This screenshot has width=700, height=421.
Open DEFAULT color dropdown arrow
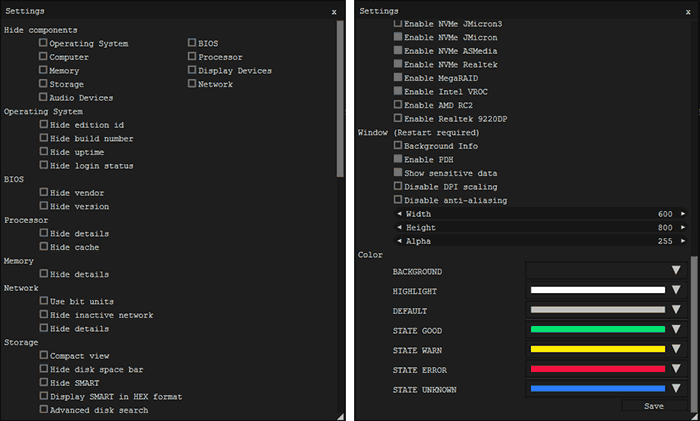click(676, 309)
